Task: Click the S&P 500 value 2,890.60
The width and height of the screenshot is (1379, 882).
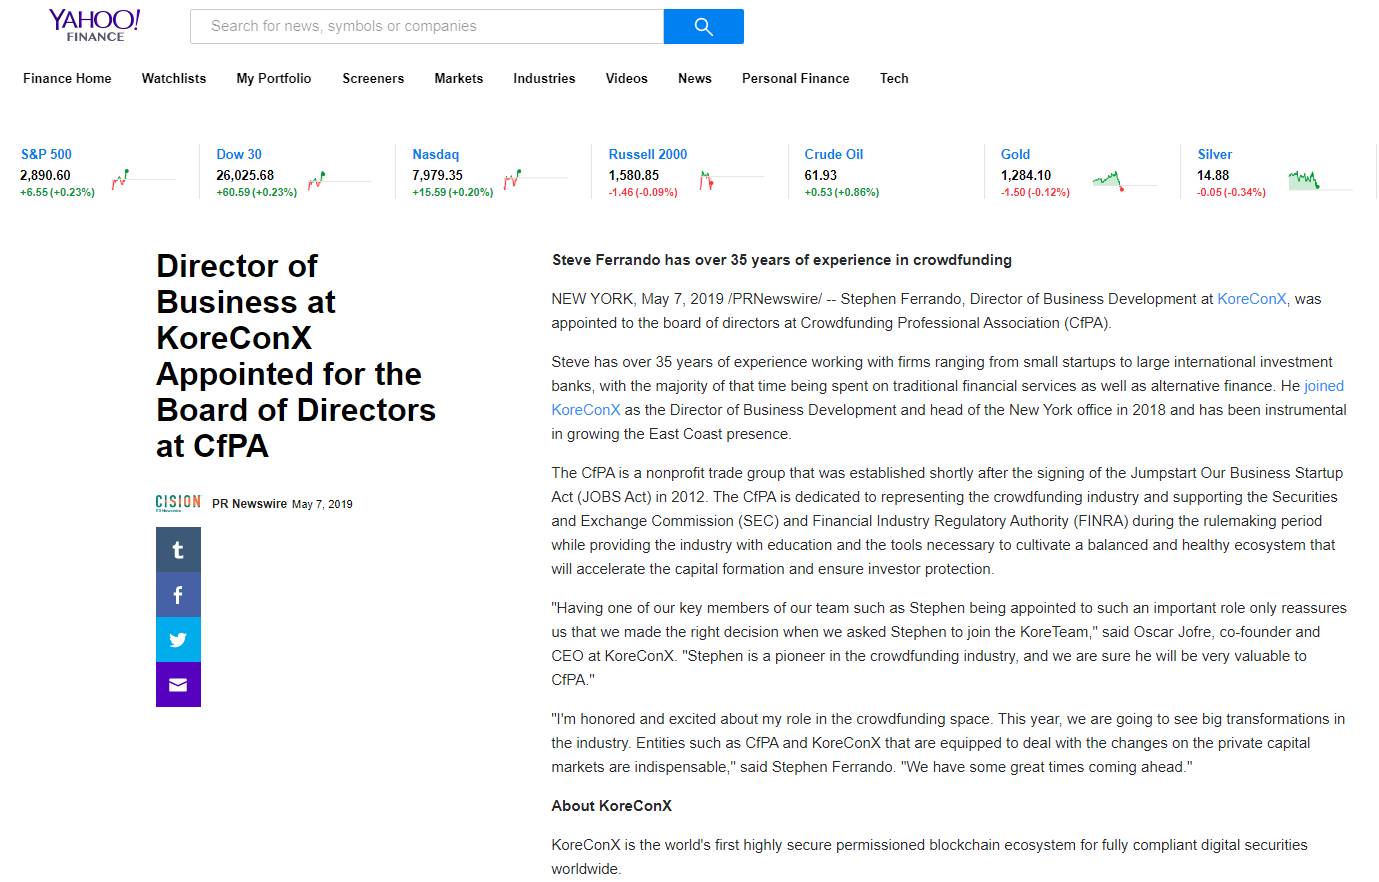Action: tap(45, 175)
